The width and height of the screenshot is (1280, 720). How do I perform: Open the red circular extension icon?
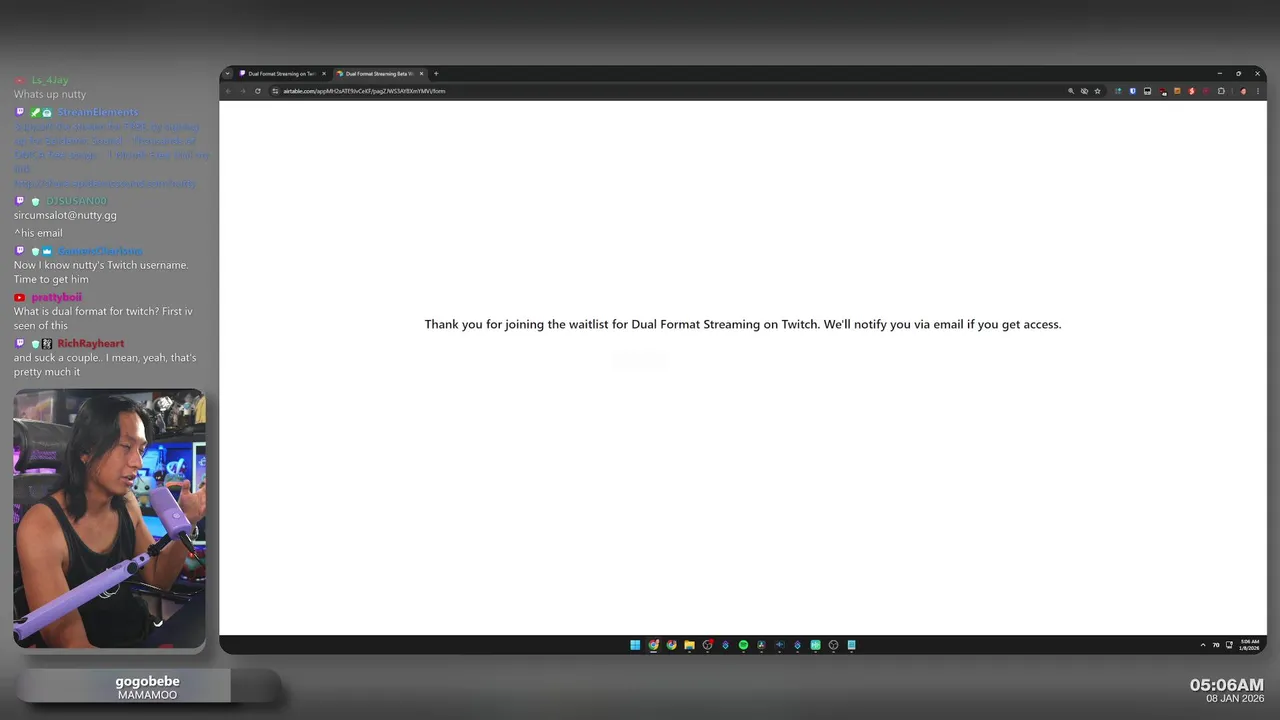[x=1192, y=91]
